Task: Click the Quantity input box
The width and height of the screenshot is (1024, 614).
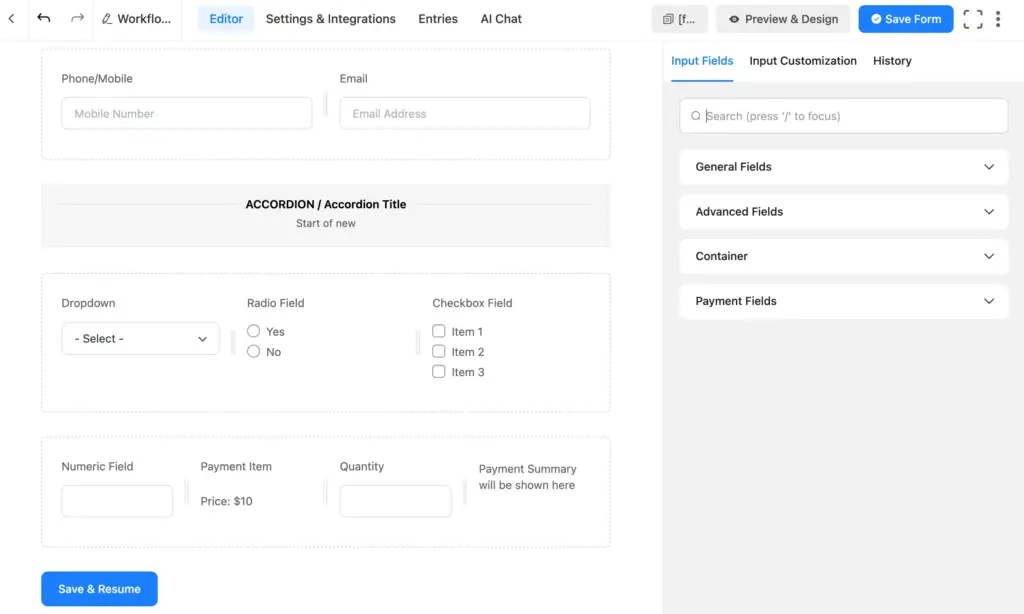Action: pos(395,501)
